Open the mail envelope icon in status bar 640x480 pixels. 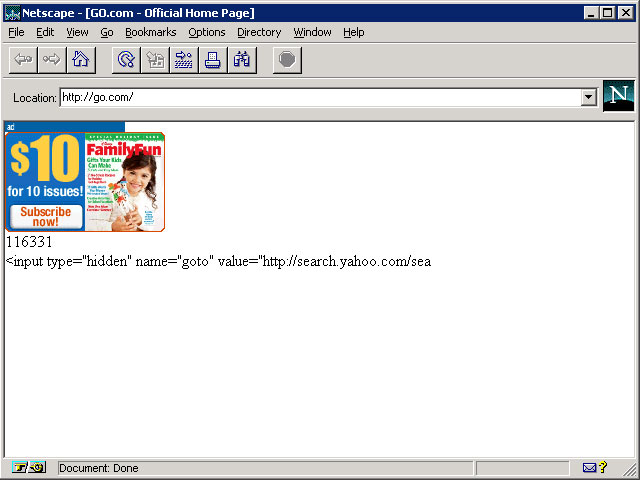pos(589,467)
